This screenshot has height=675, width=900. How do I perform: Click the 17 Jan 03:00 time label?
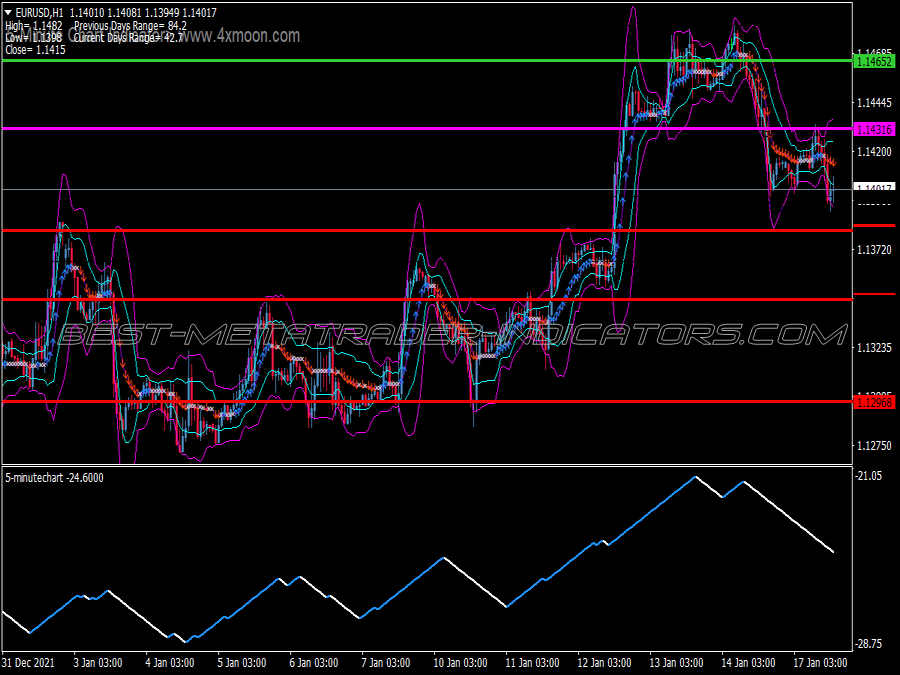point(820,662)
